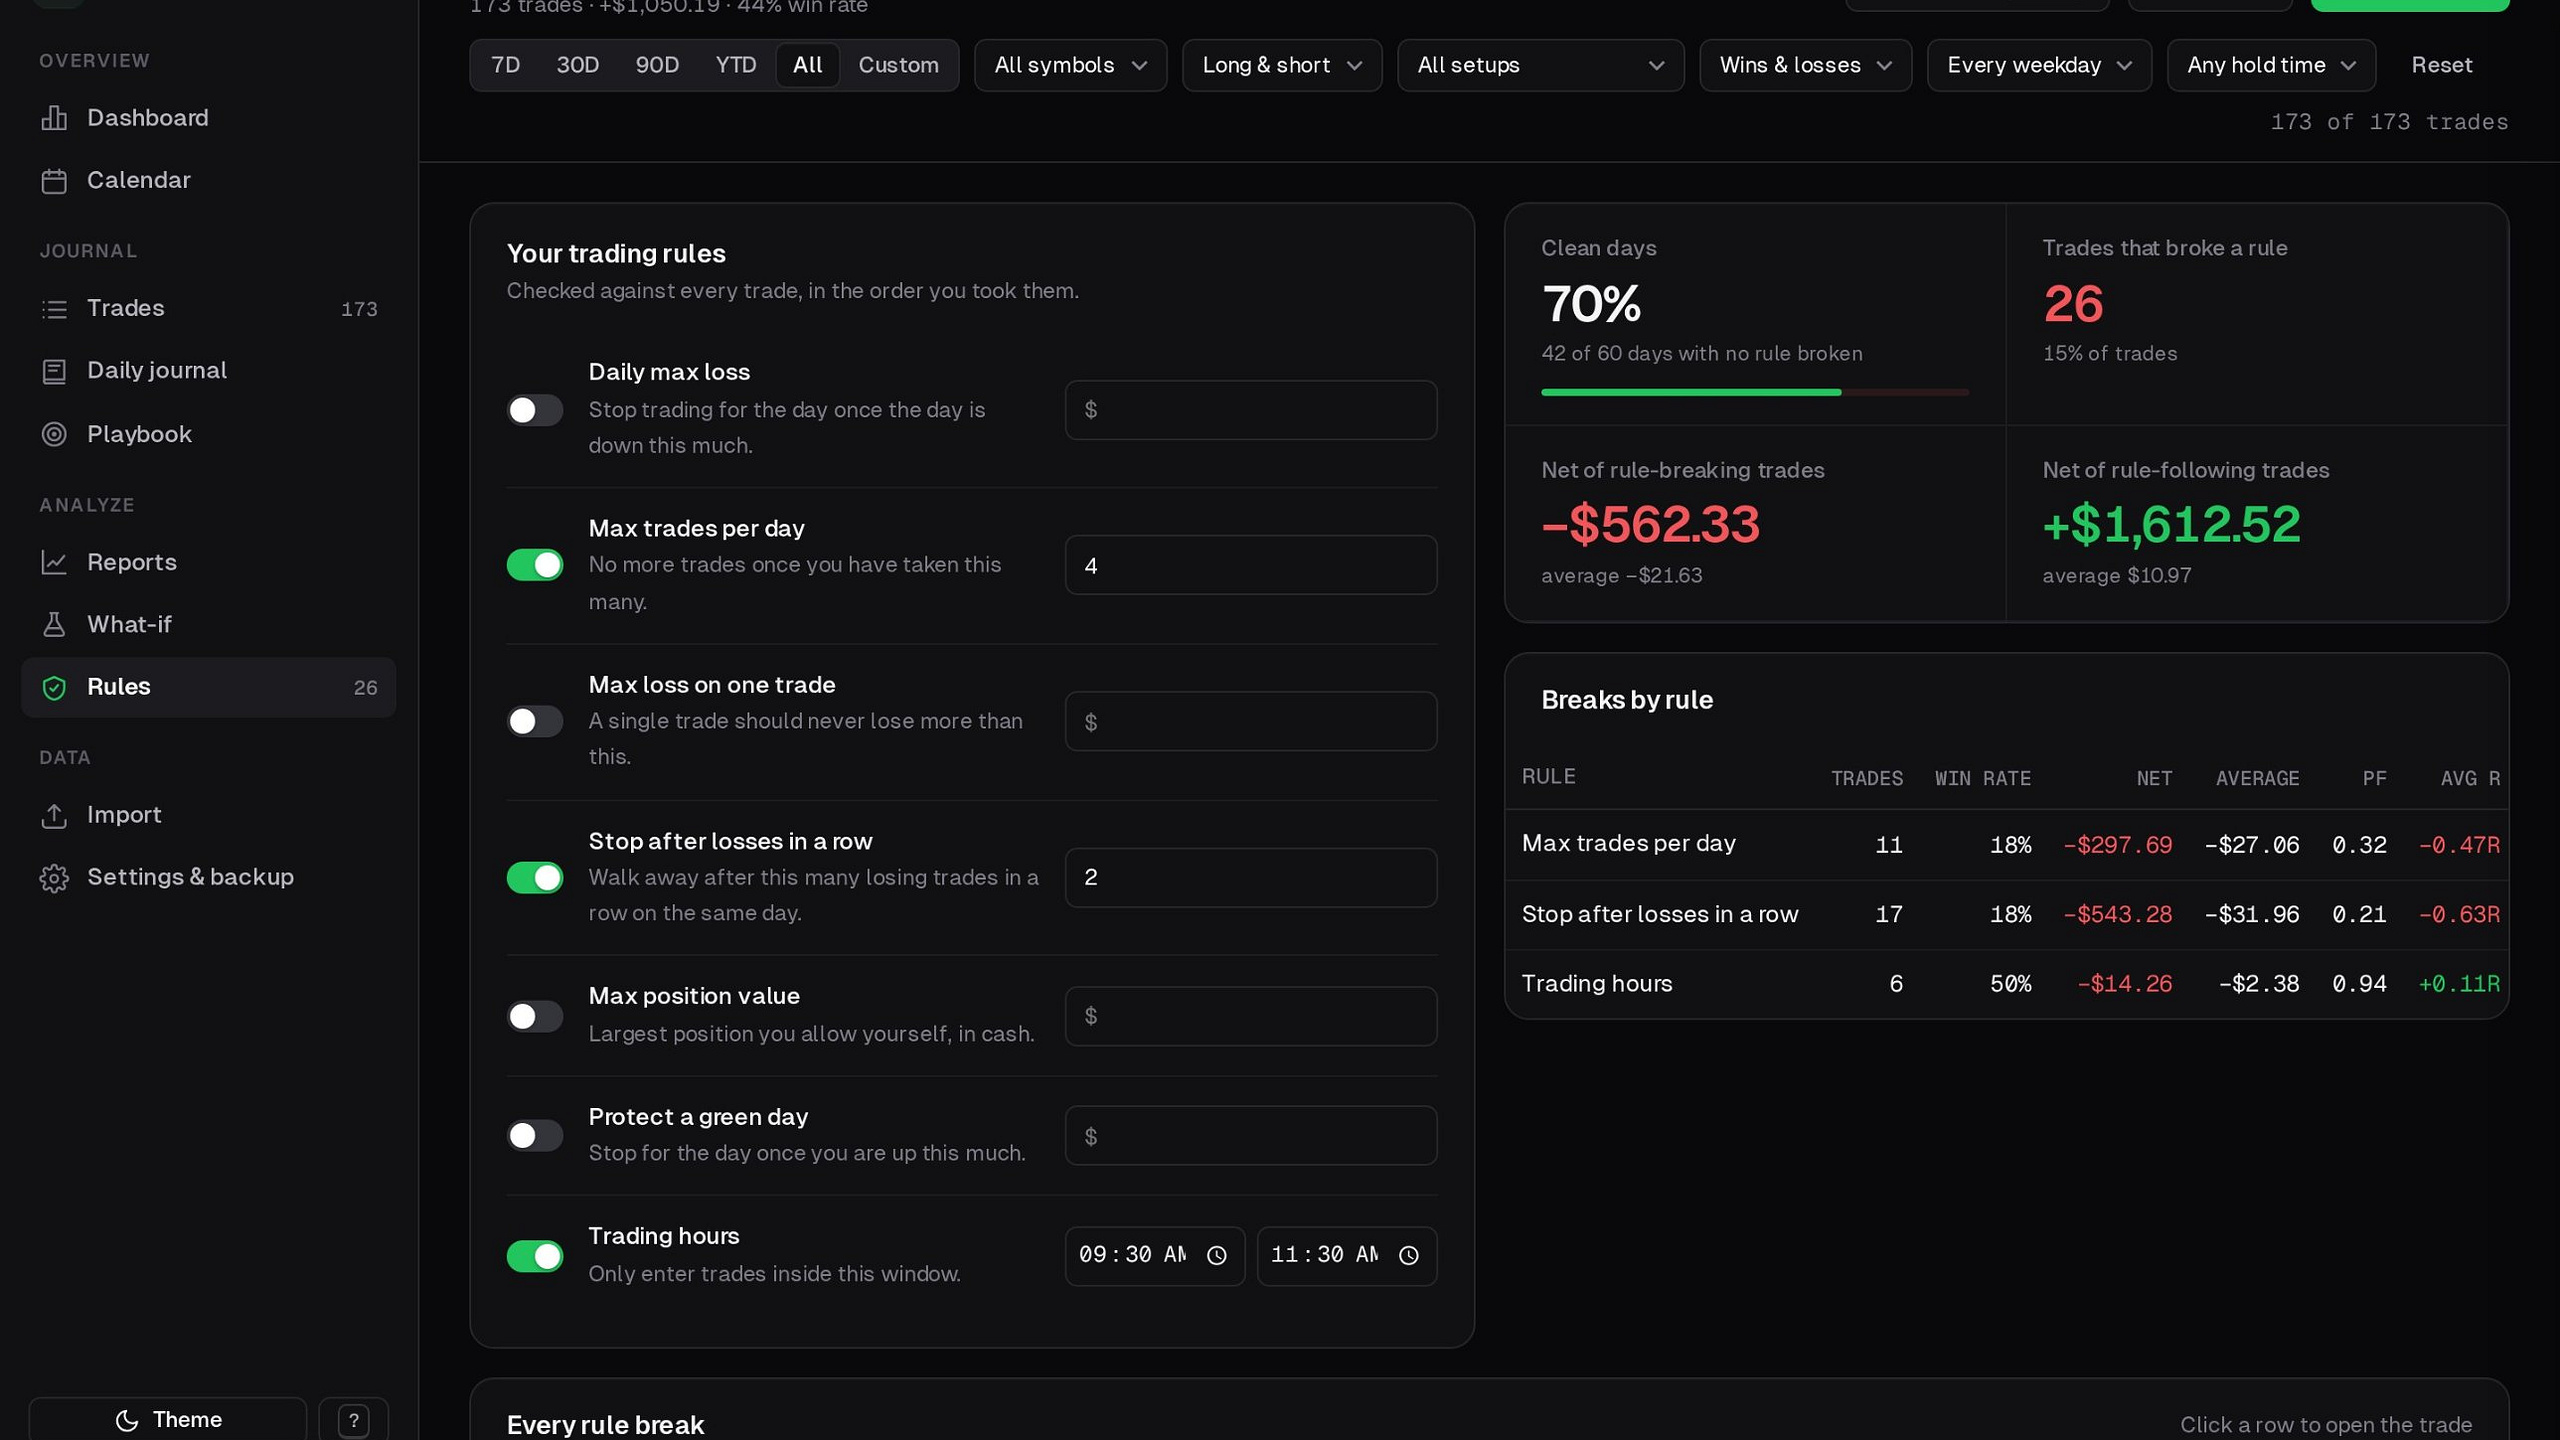Click the Daily max loss dollar field
Screen dimensions: 2560x1440
click(1250, 410)
